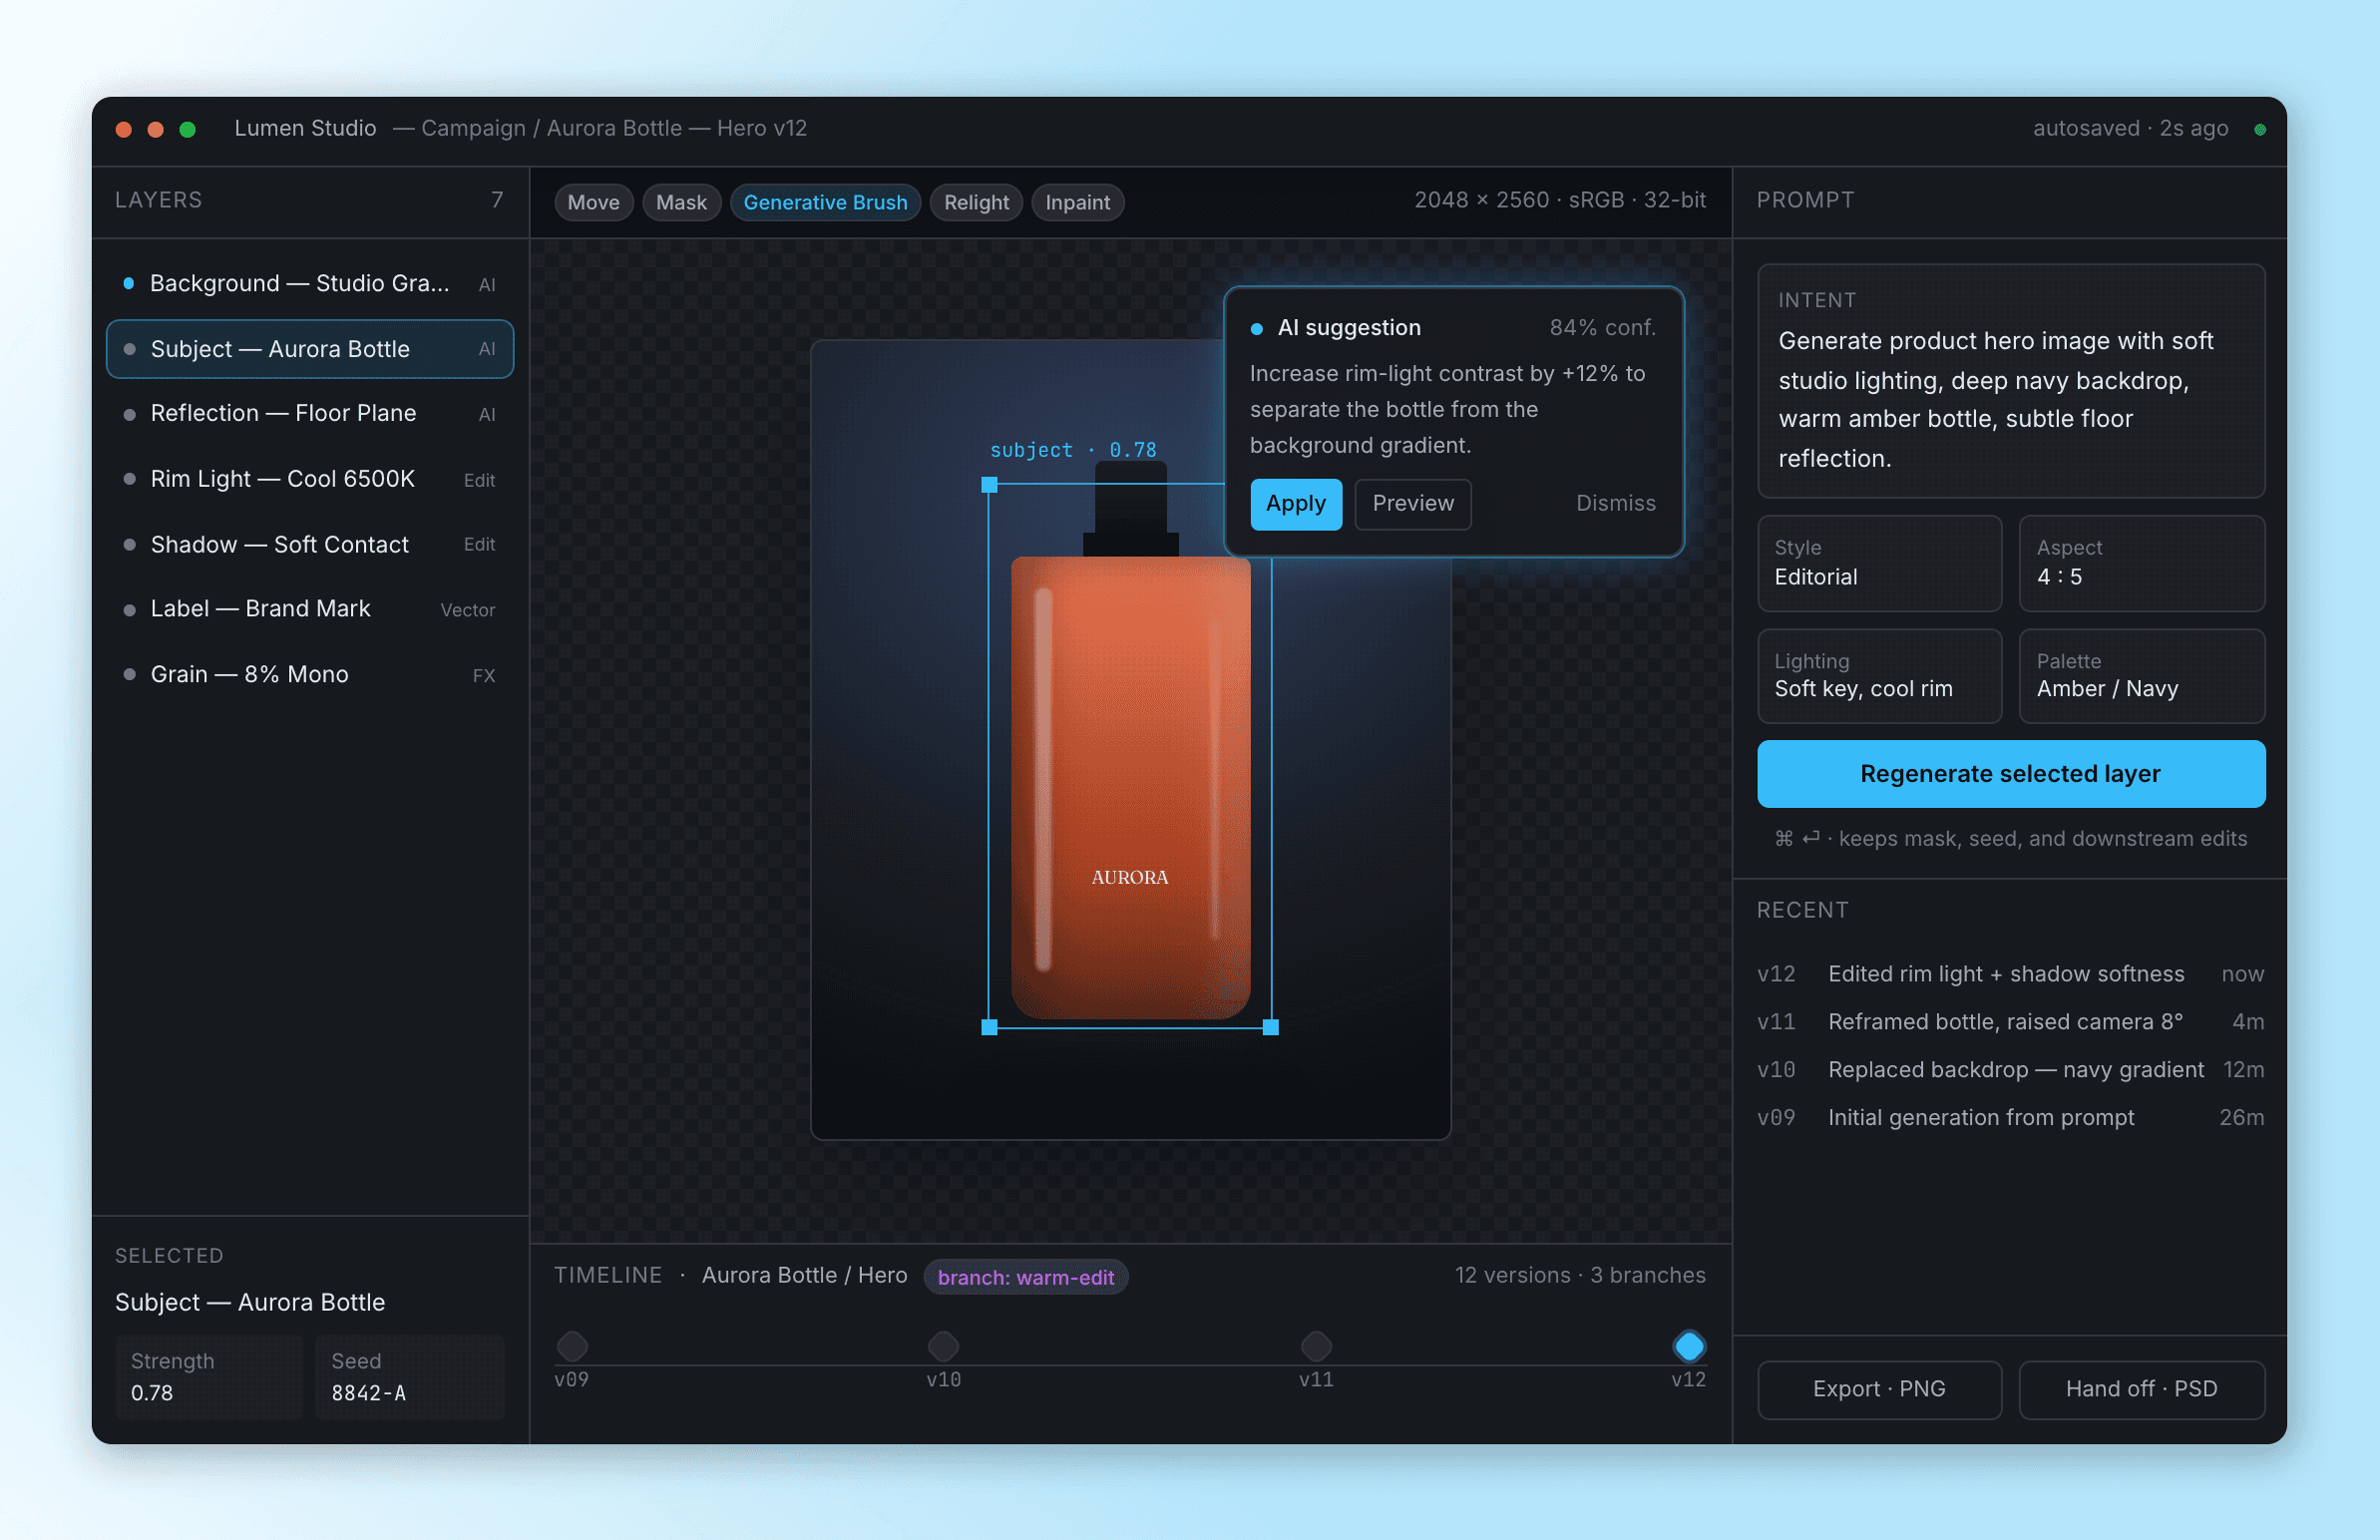Screen dimensions: 2380x1540
Task: Toggle Background layer visibility dot
Action: pos(128,283)
